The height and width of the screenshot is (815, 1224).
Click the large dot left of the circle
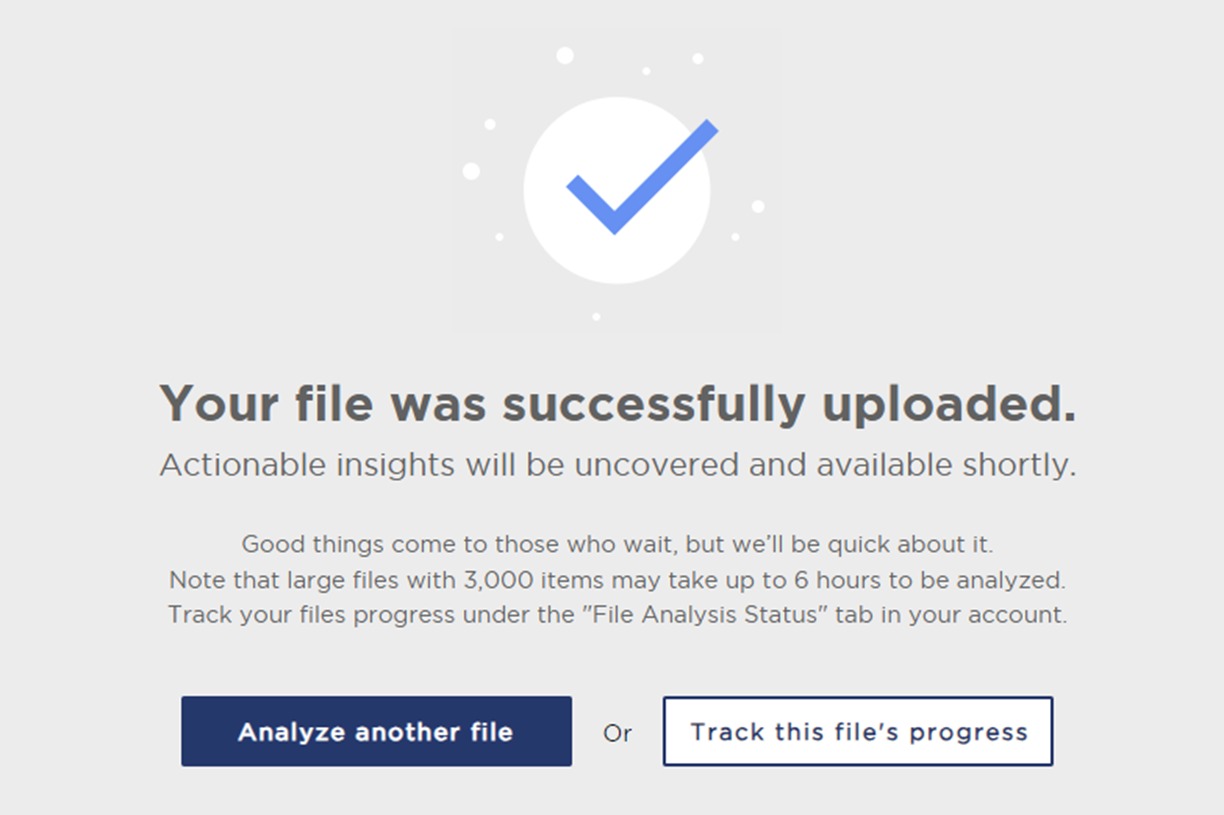(471, 170)
